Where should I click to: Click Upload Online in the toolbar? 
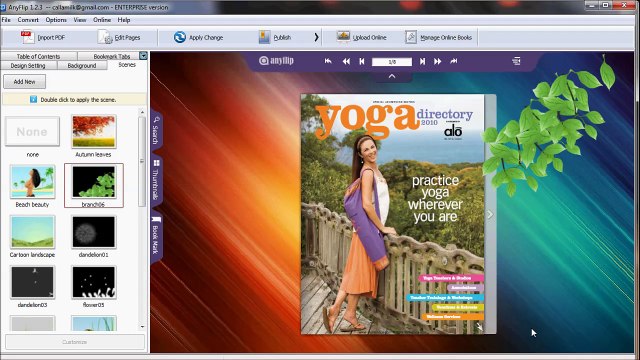tap(361, 38)
